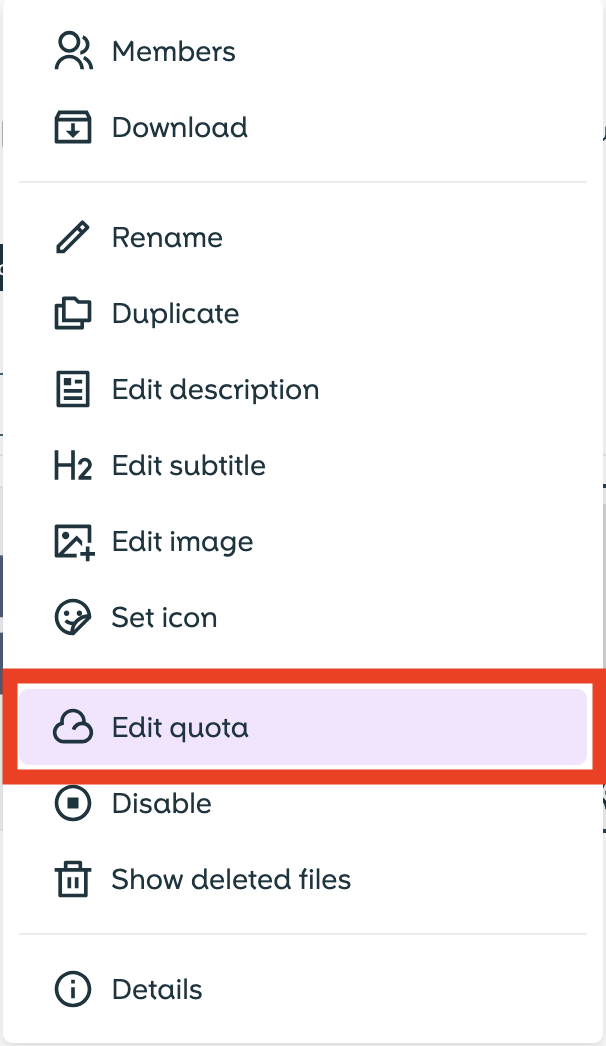Click the Members people icon
The image size is (606, 1046).
click(72, 51)
